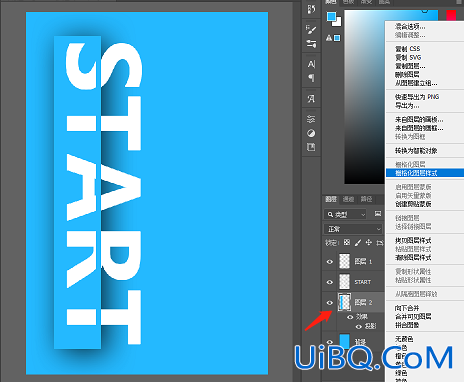
Task: Choose 来自图层的画板 artboard entry
Action: pos(419,119)
